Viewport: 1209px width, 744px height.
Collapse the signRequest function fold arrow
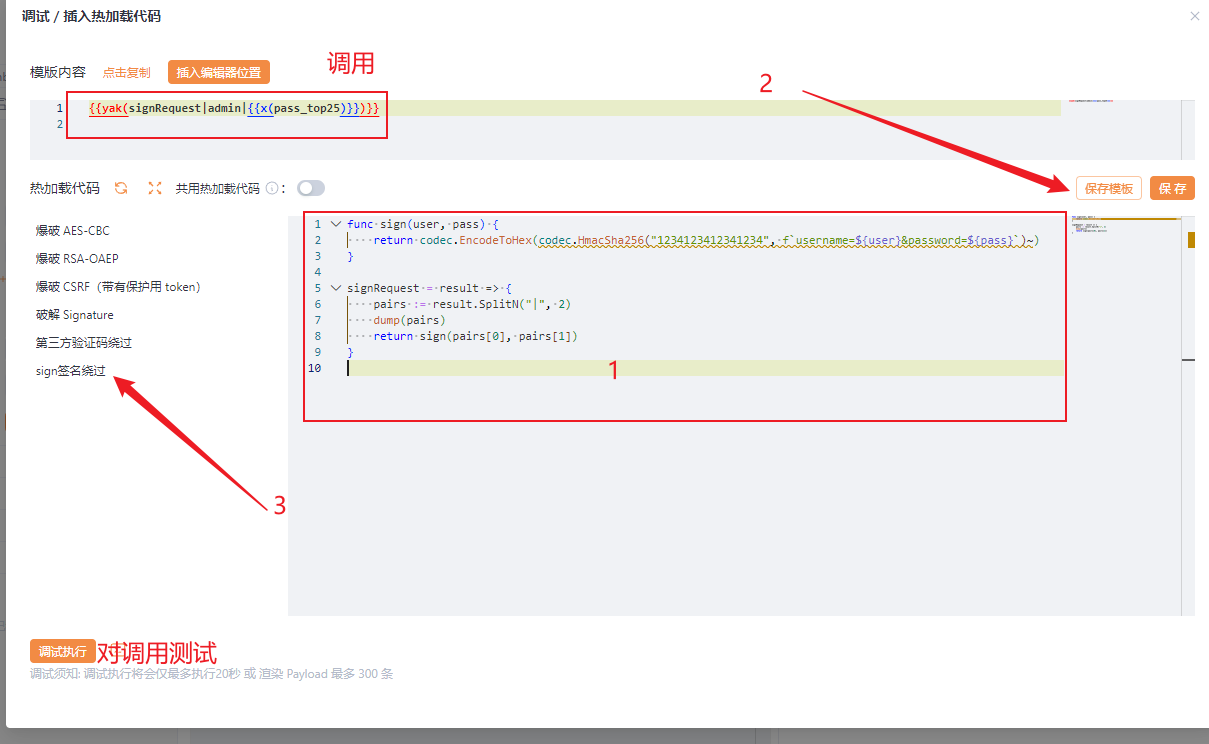click(x=335, y=288)
